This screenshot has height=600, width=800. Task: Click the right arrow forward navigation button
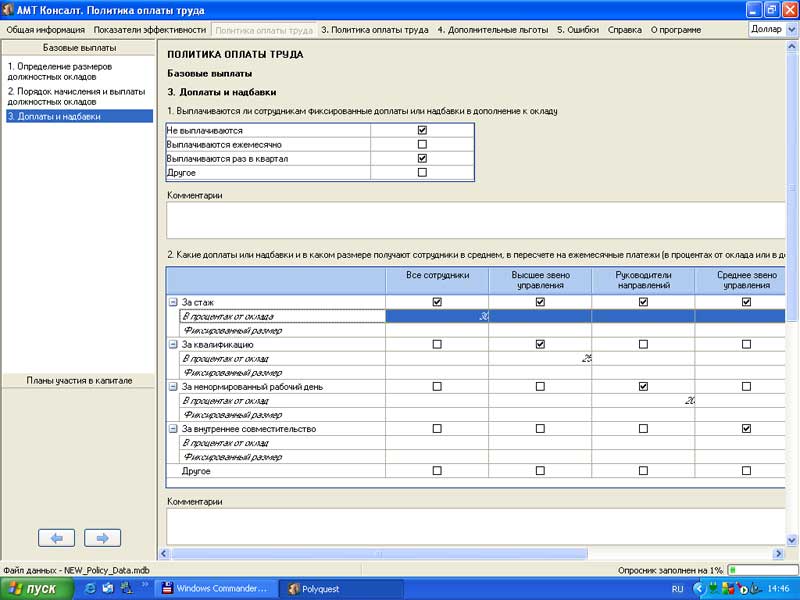tap(102, 538)
